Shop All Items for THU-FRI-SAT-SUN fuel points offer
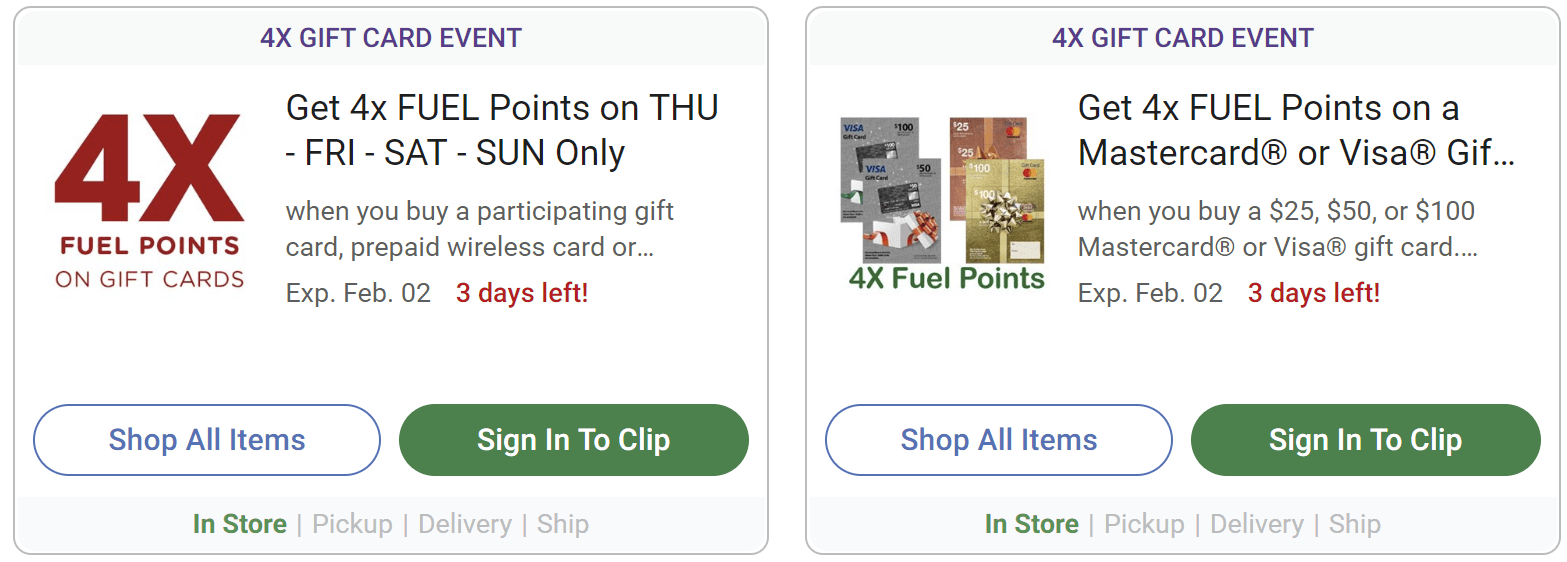Viewport: 1567px width, 562px height. click(x=207, y=440)
